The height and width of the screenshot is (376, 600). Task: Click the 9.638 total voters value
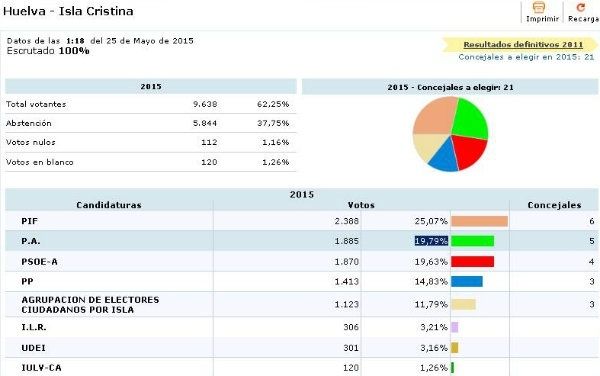[205, 104]
